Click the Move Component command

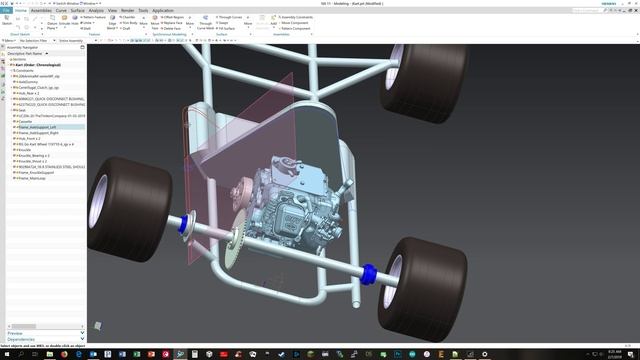click(294, 23)
